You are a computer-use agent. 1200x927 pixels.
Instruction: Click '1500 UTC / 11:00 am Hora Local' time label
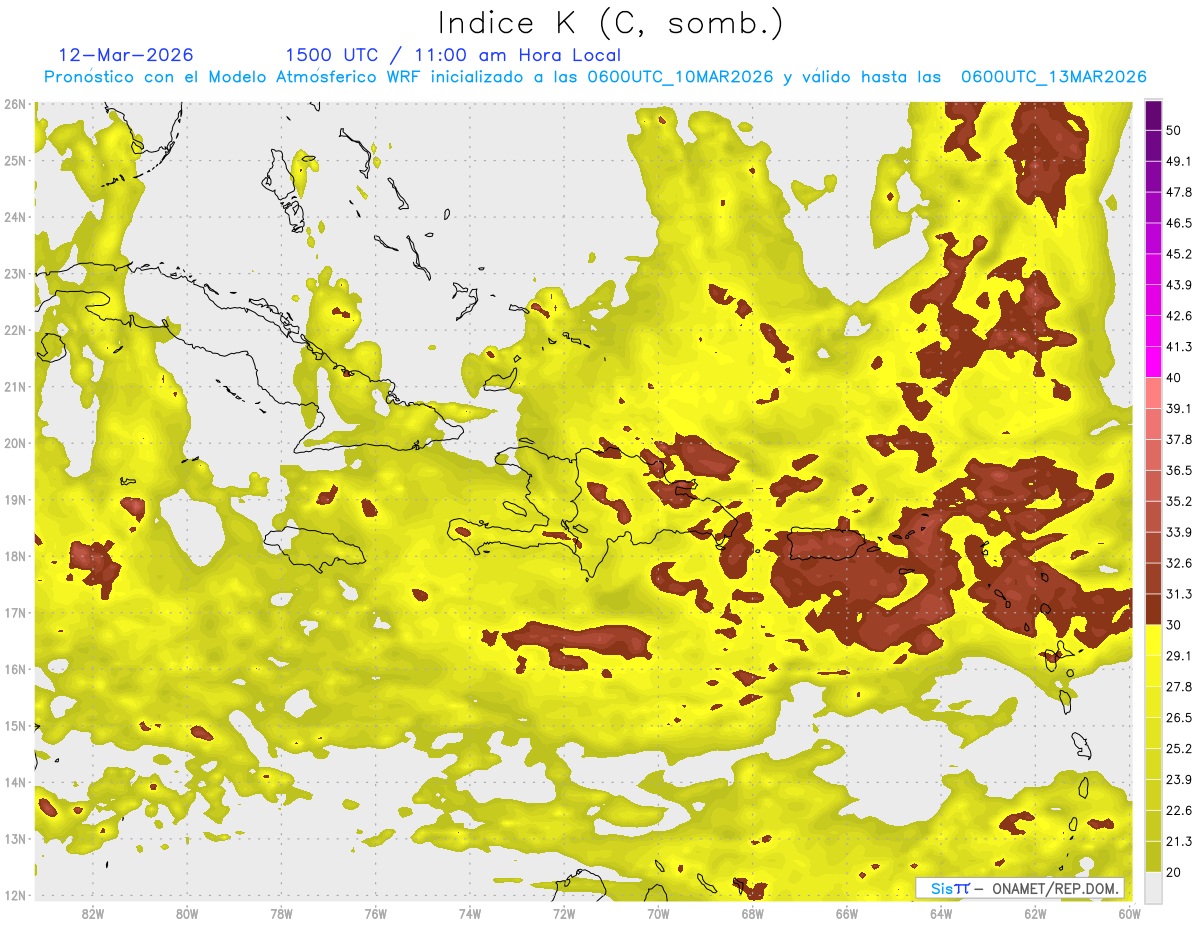click(453, 55)
